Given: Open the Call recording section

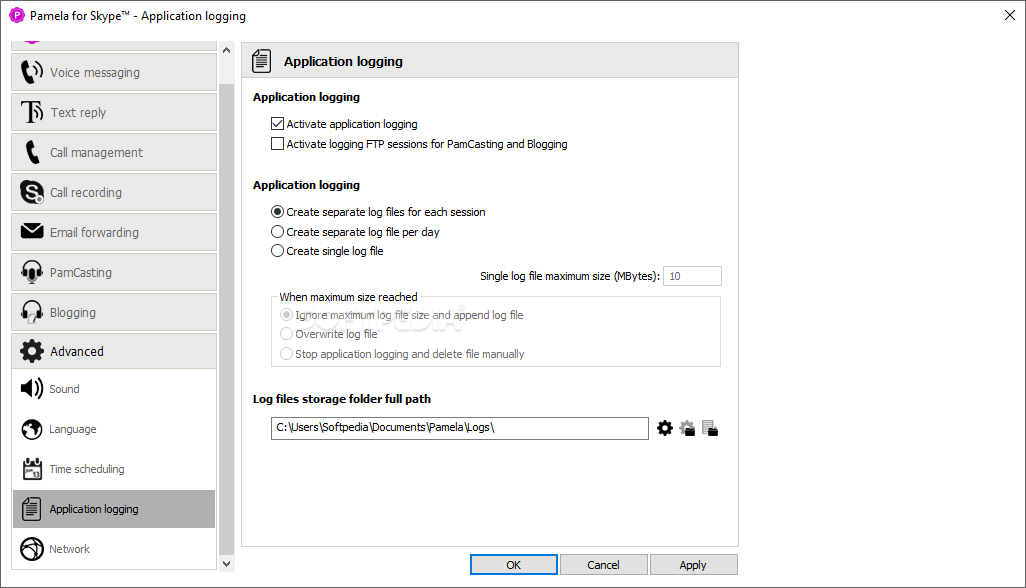Looking at the screenshot, I should click(114, 192).
